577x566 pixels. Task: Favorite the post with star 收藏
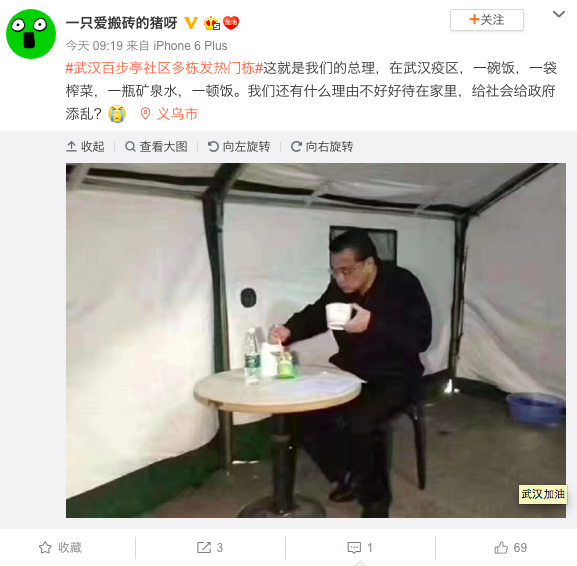click(60, 548)
